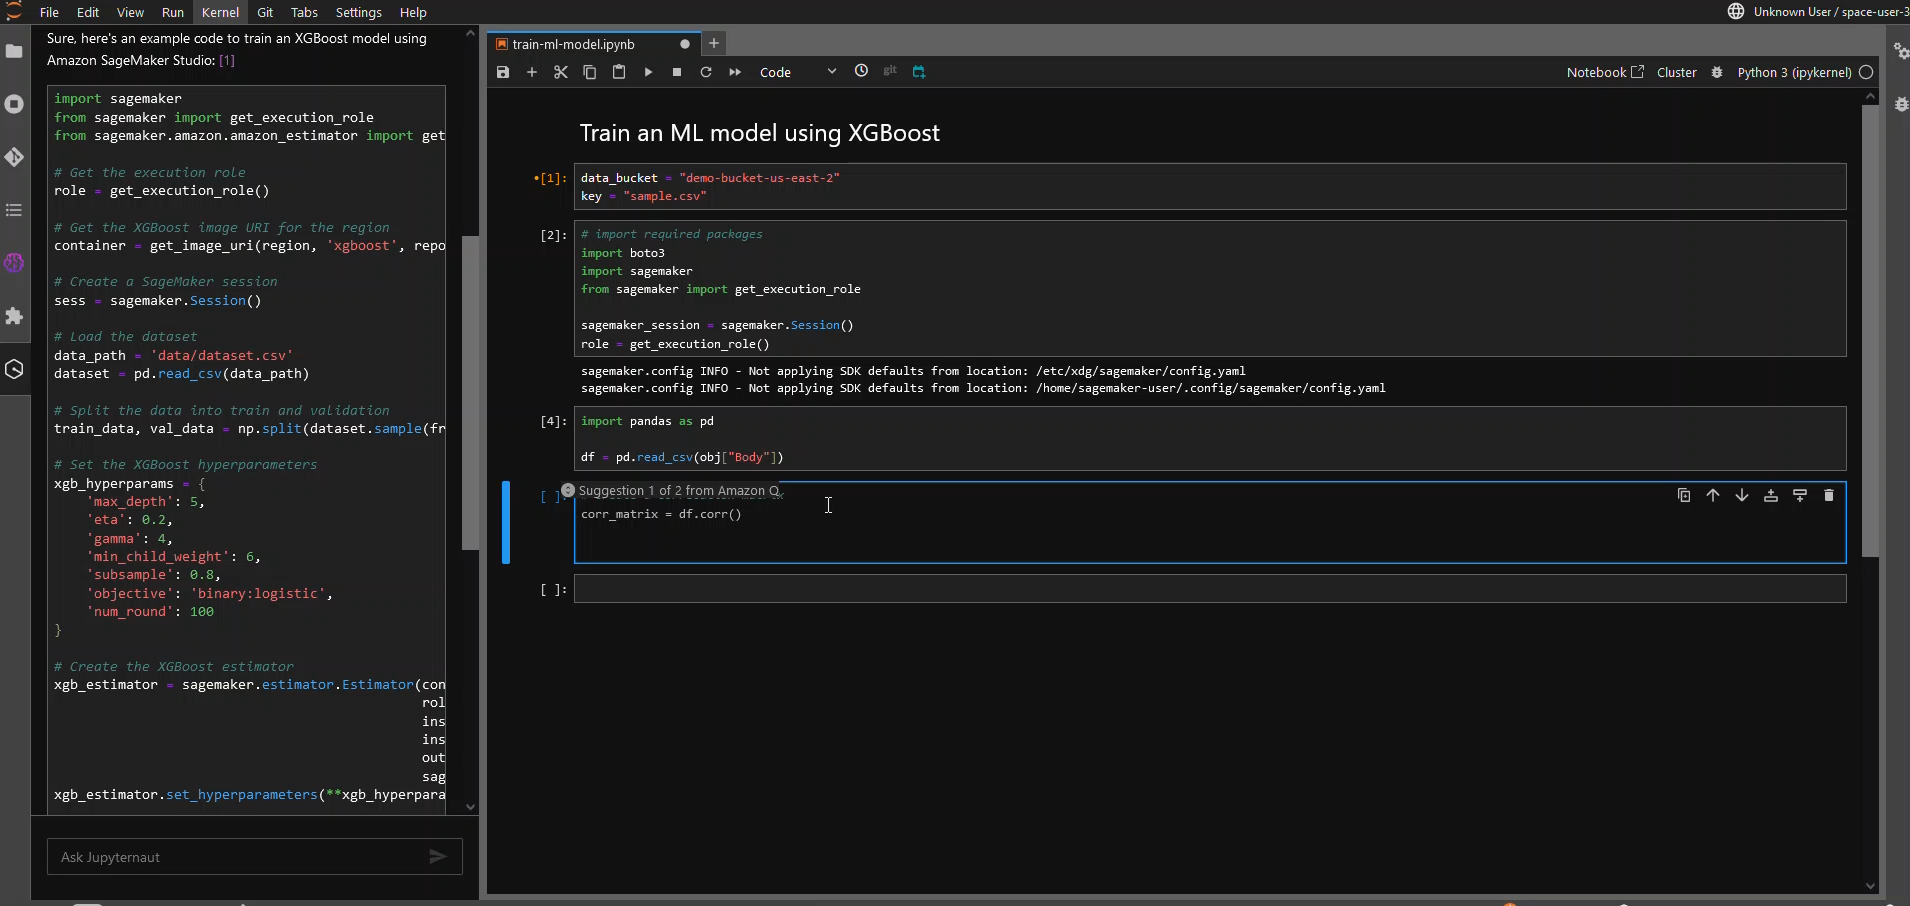Toggle the table of contents sidebar panel
The image size is (1910, 906).
(x=14, y=210)
